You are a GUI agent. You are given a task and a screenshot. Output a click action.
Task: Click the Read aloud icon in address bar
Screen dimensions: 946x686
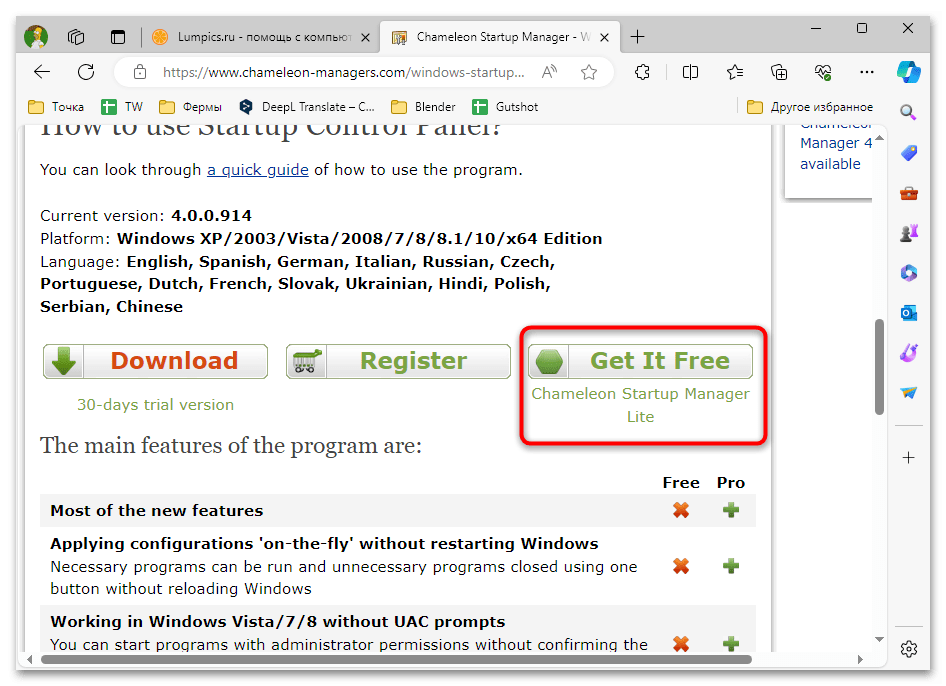pos(550,72)
